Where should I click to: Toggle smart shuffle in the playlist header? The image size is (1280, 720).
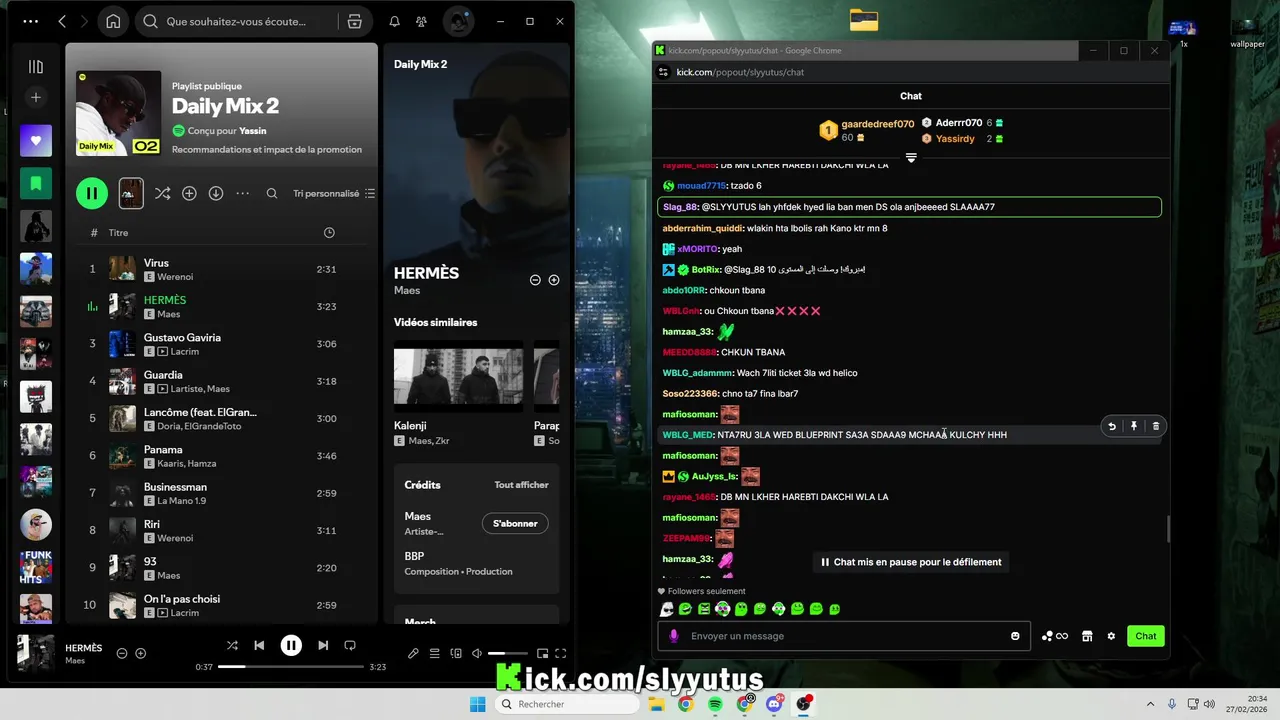click(x=162, y=193)
